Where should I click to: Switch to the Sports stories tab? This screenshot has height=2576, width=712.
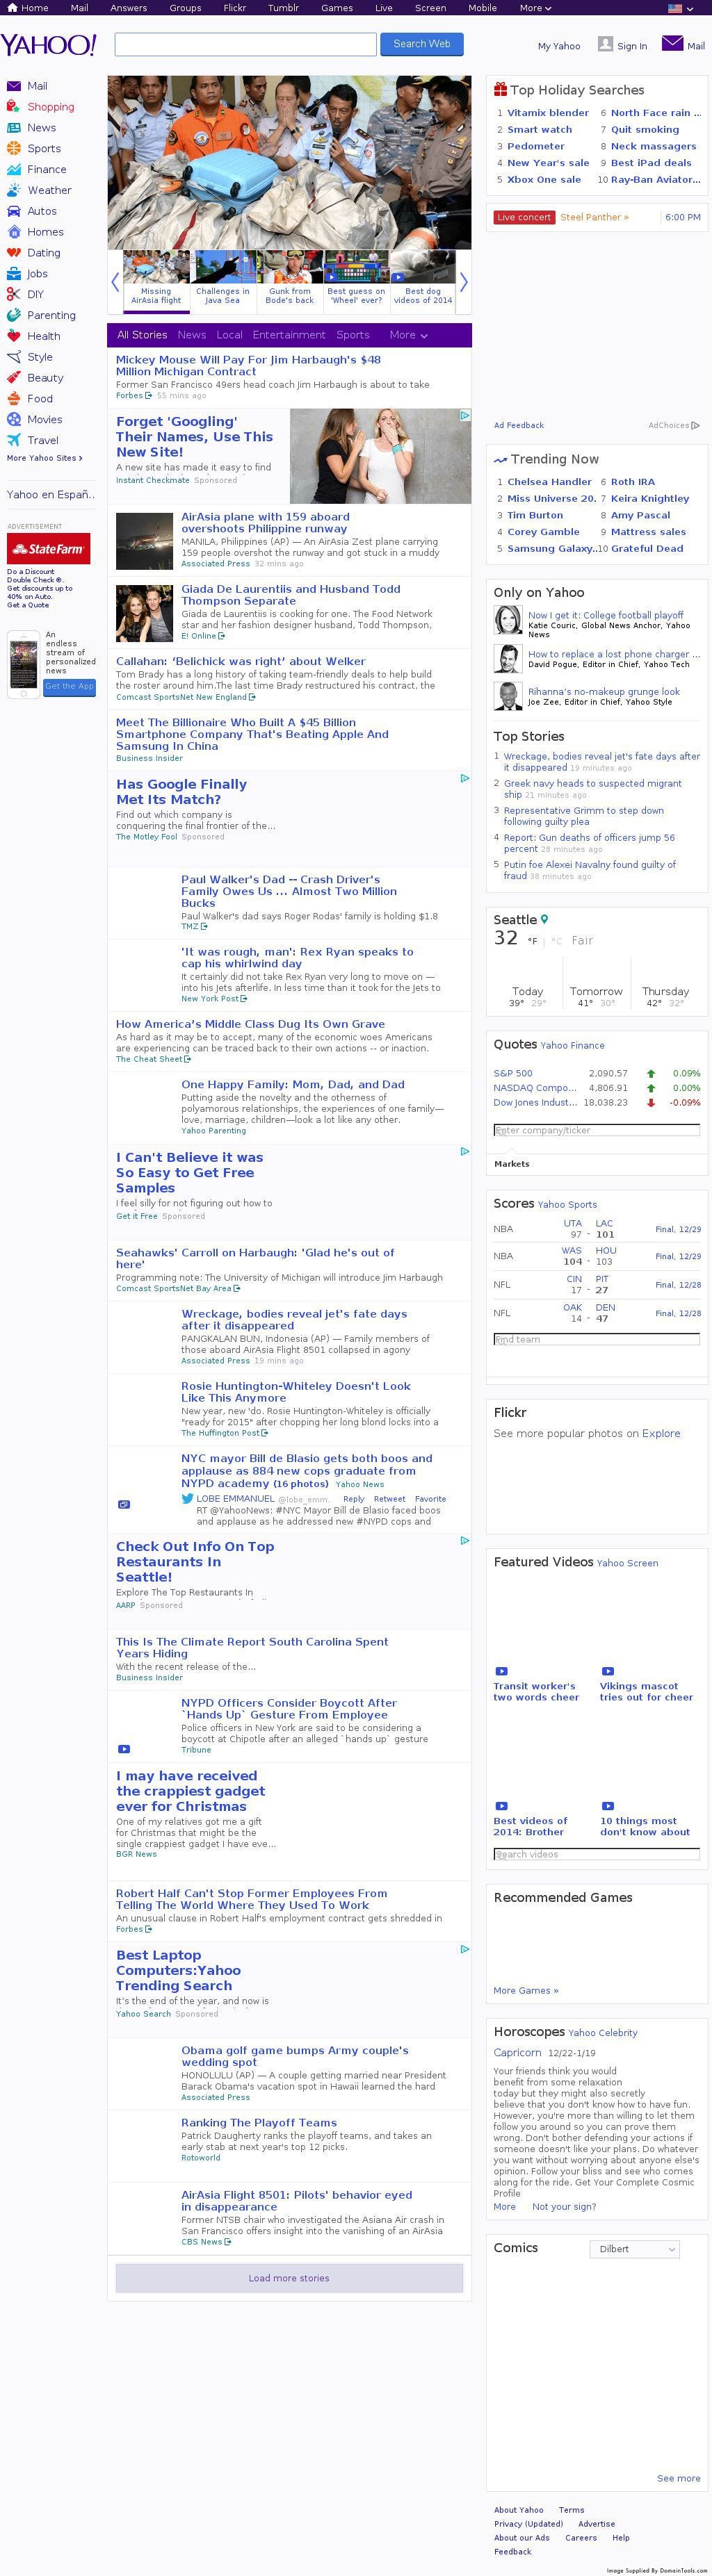coord(353,335)
